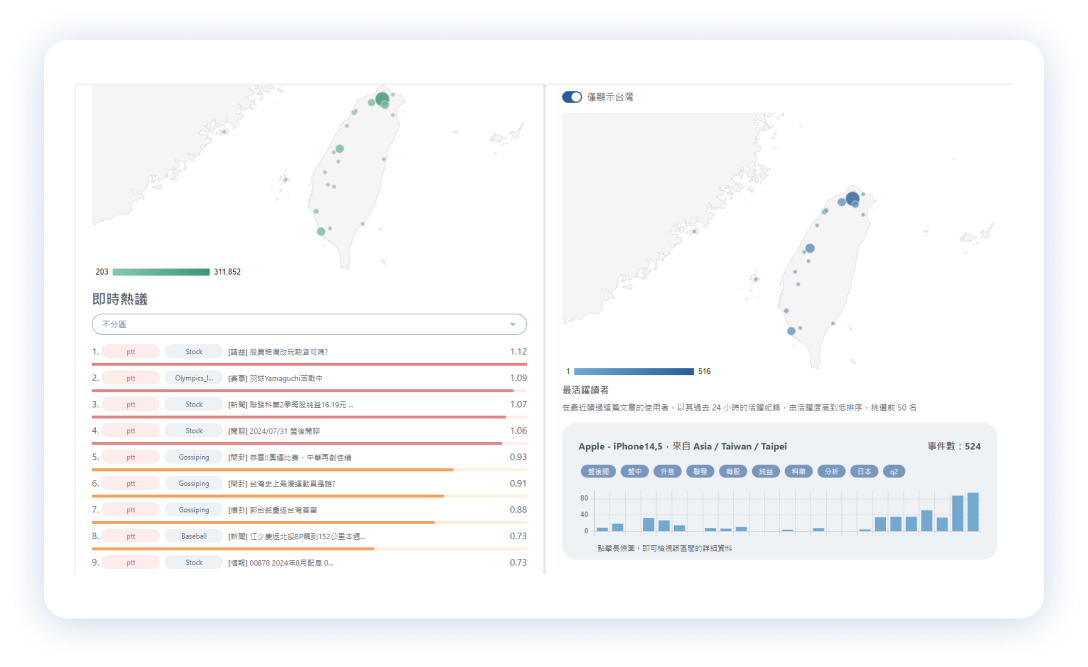Viewport: 1088px width, 667px height.
Task: Select the Stock board tag in row 9
Action: click(194, 563)
